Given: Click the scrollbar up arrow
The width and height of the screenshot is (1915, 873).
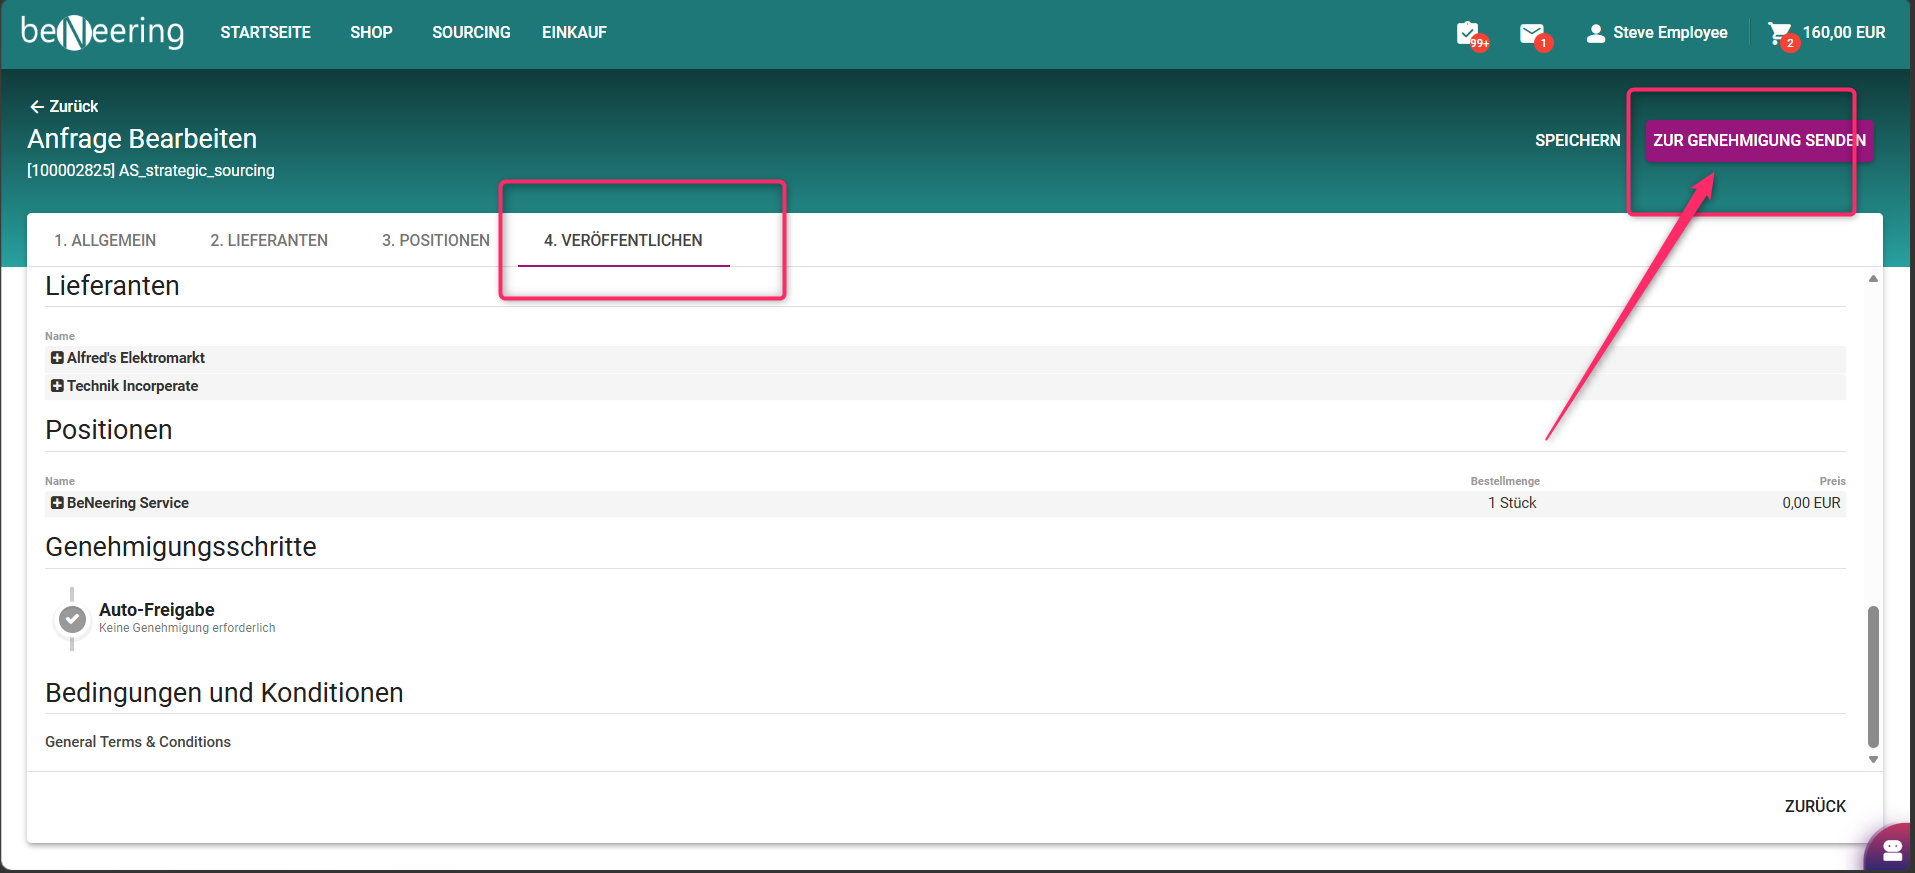Looking at the screenshot, I should click(x=1873, y=279).
